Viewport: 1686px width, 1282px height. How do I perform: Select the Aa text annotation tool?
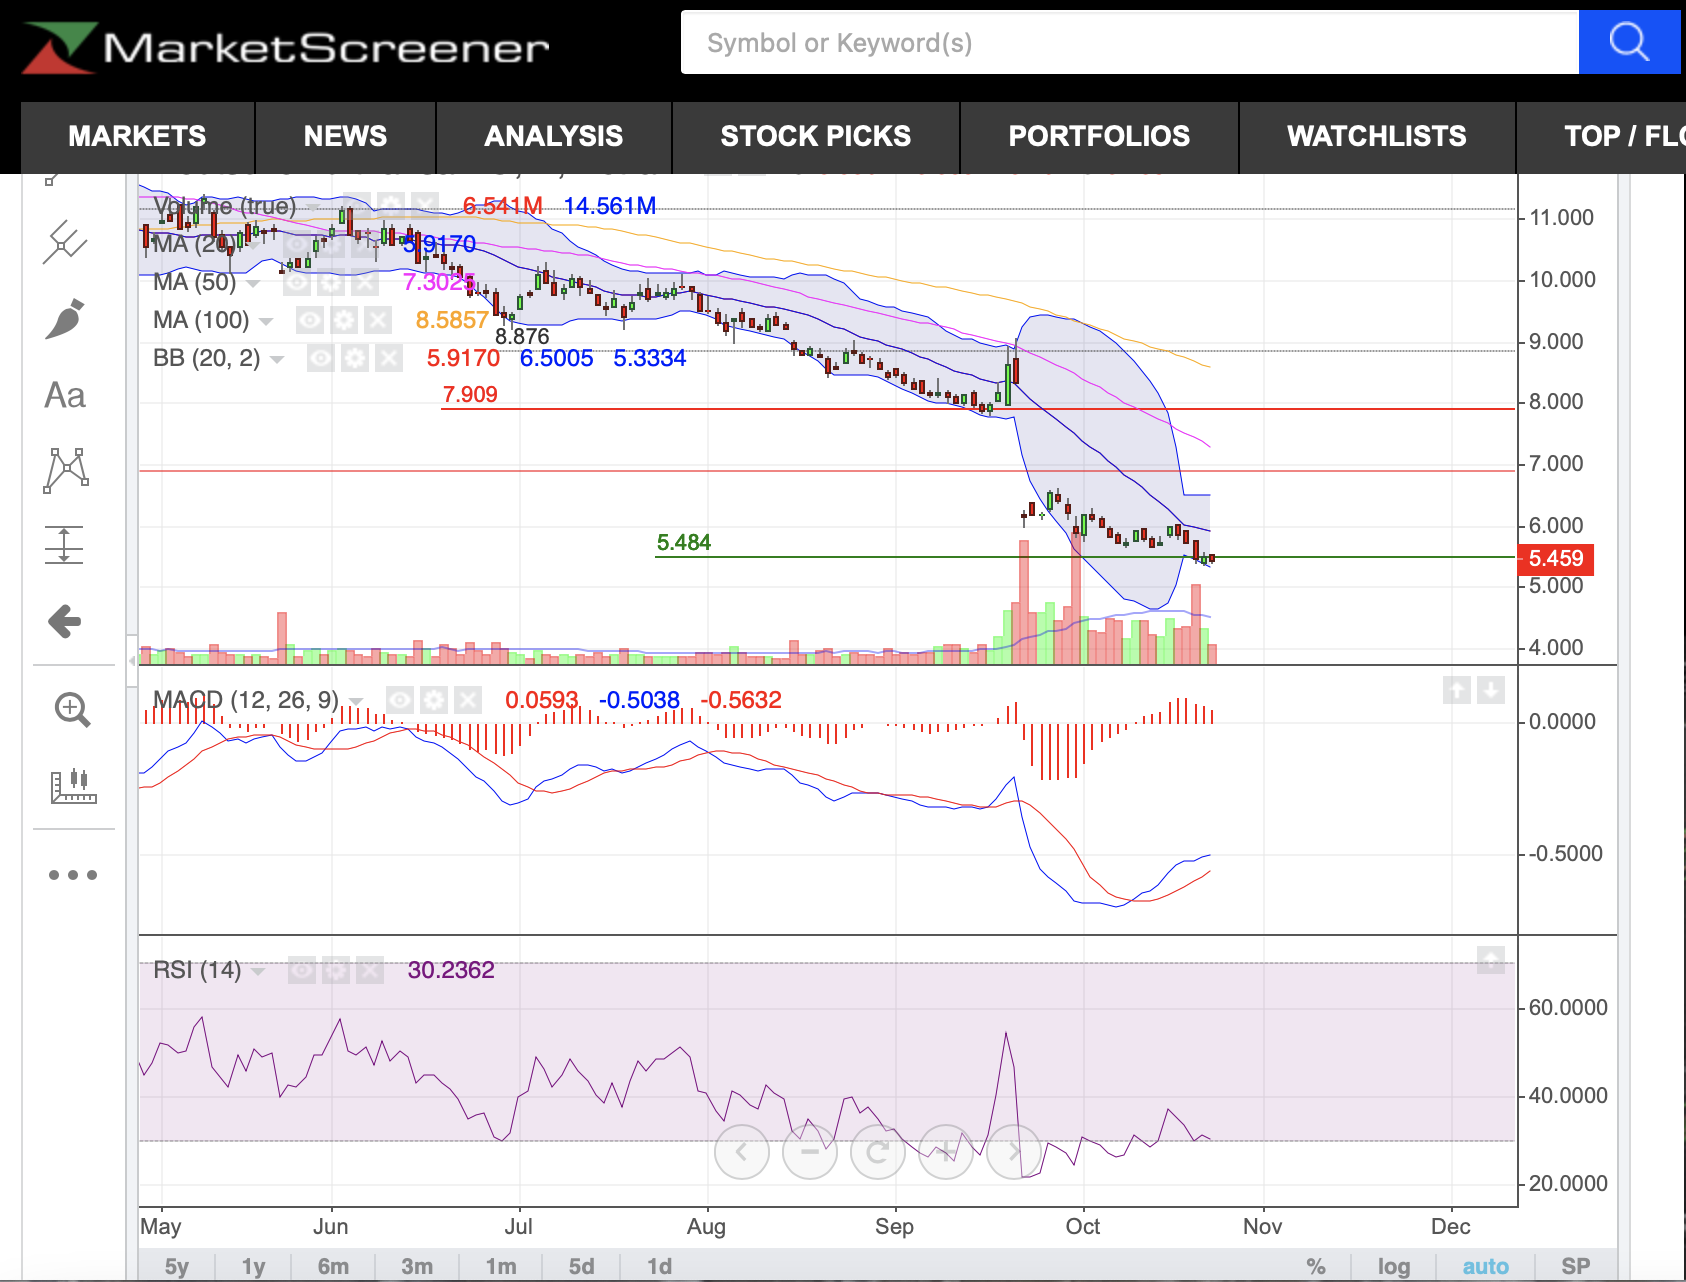tap(66, 395)
